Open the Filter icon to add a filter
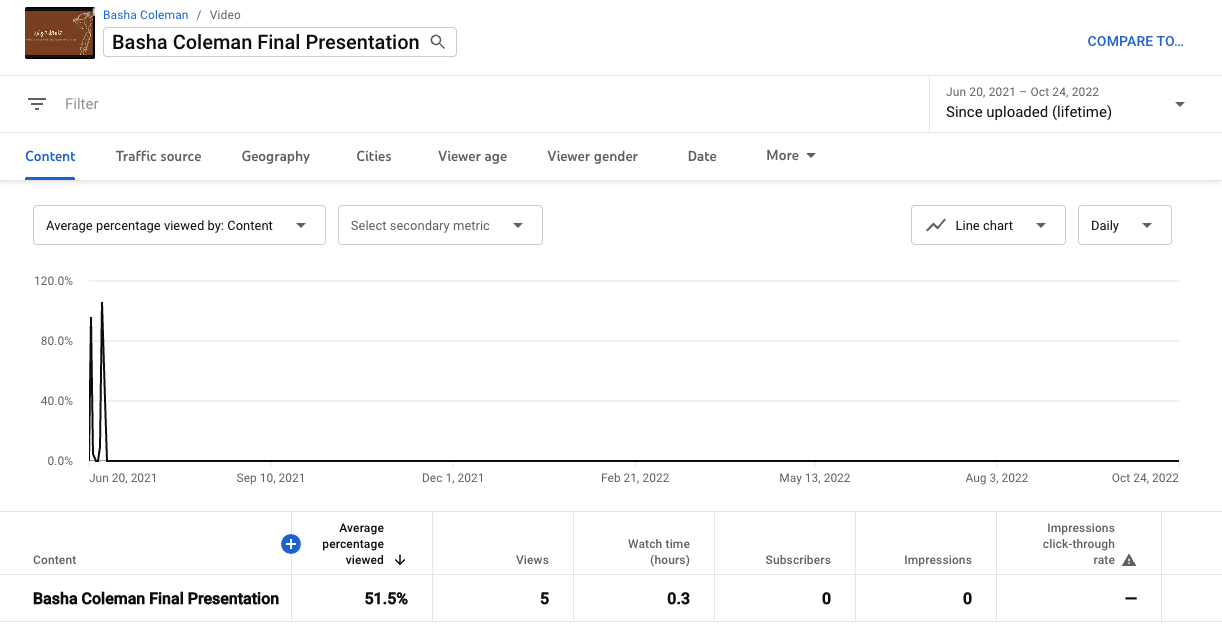 37,103
